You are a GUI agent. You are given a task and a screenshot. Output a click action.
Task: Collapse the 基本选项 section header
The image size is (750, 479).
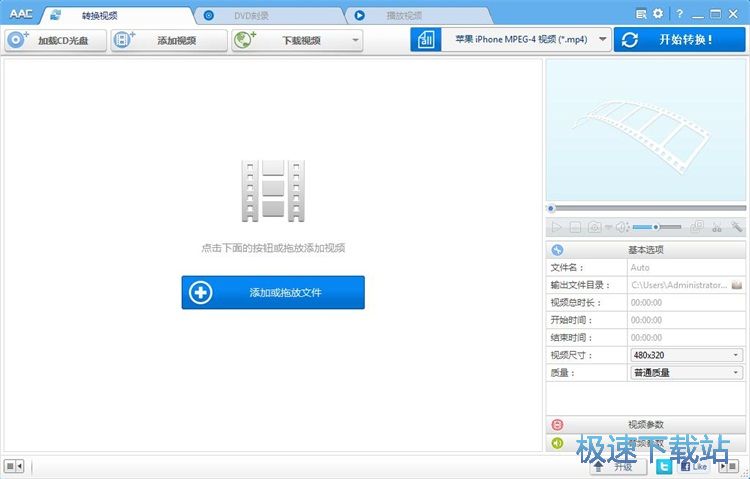click(646, 250)
